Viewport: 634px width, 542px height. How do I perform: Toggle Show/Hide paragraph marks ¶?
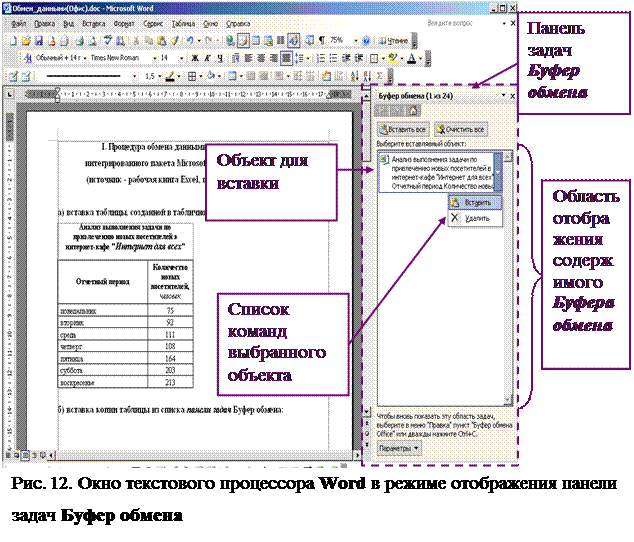(x=322, y=40)
